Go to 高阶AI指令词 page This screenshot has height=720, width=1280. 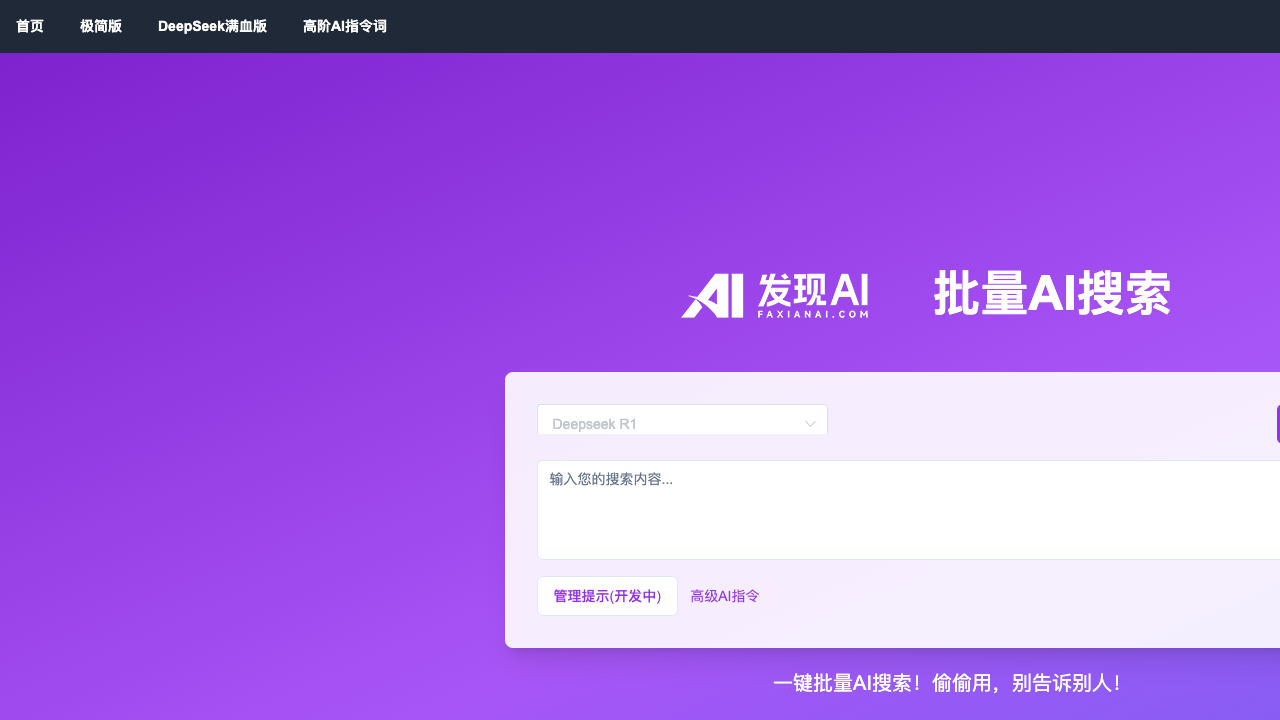point(345,26)
